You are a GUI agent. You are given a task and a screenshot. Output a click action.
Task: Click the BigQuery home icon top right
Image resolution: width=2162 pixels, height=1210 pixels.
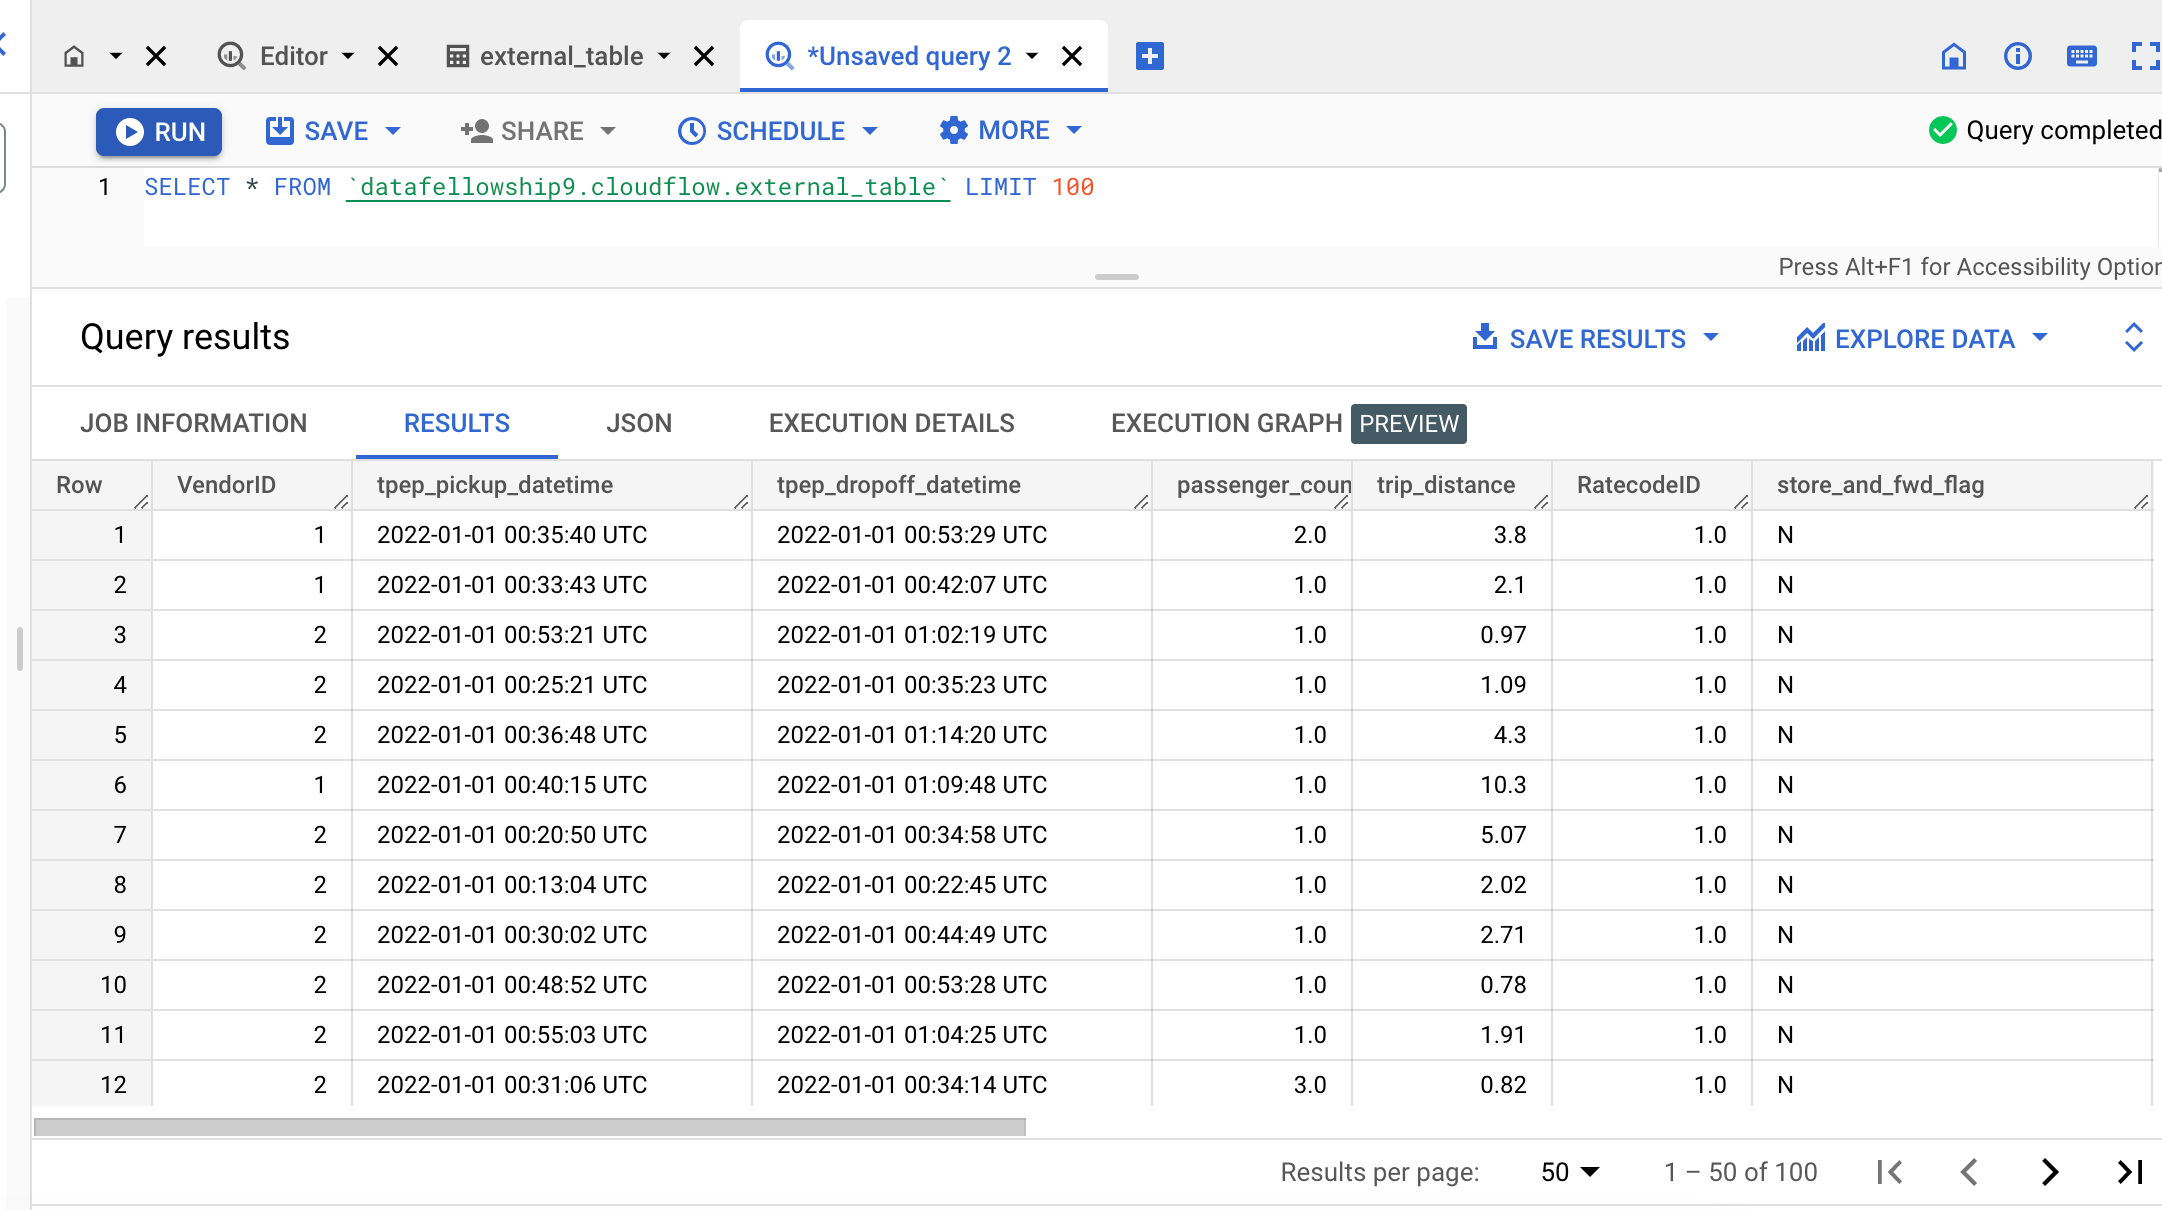click(1955, 57)
